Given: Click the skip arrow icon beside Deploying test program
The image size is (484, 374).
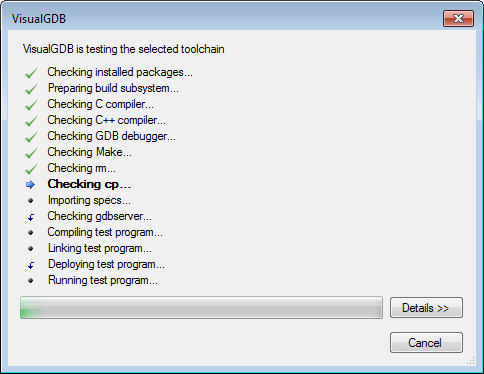Looking at the screenshot, I should click(x=31, y=265).
